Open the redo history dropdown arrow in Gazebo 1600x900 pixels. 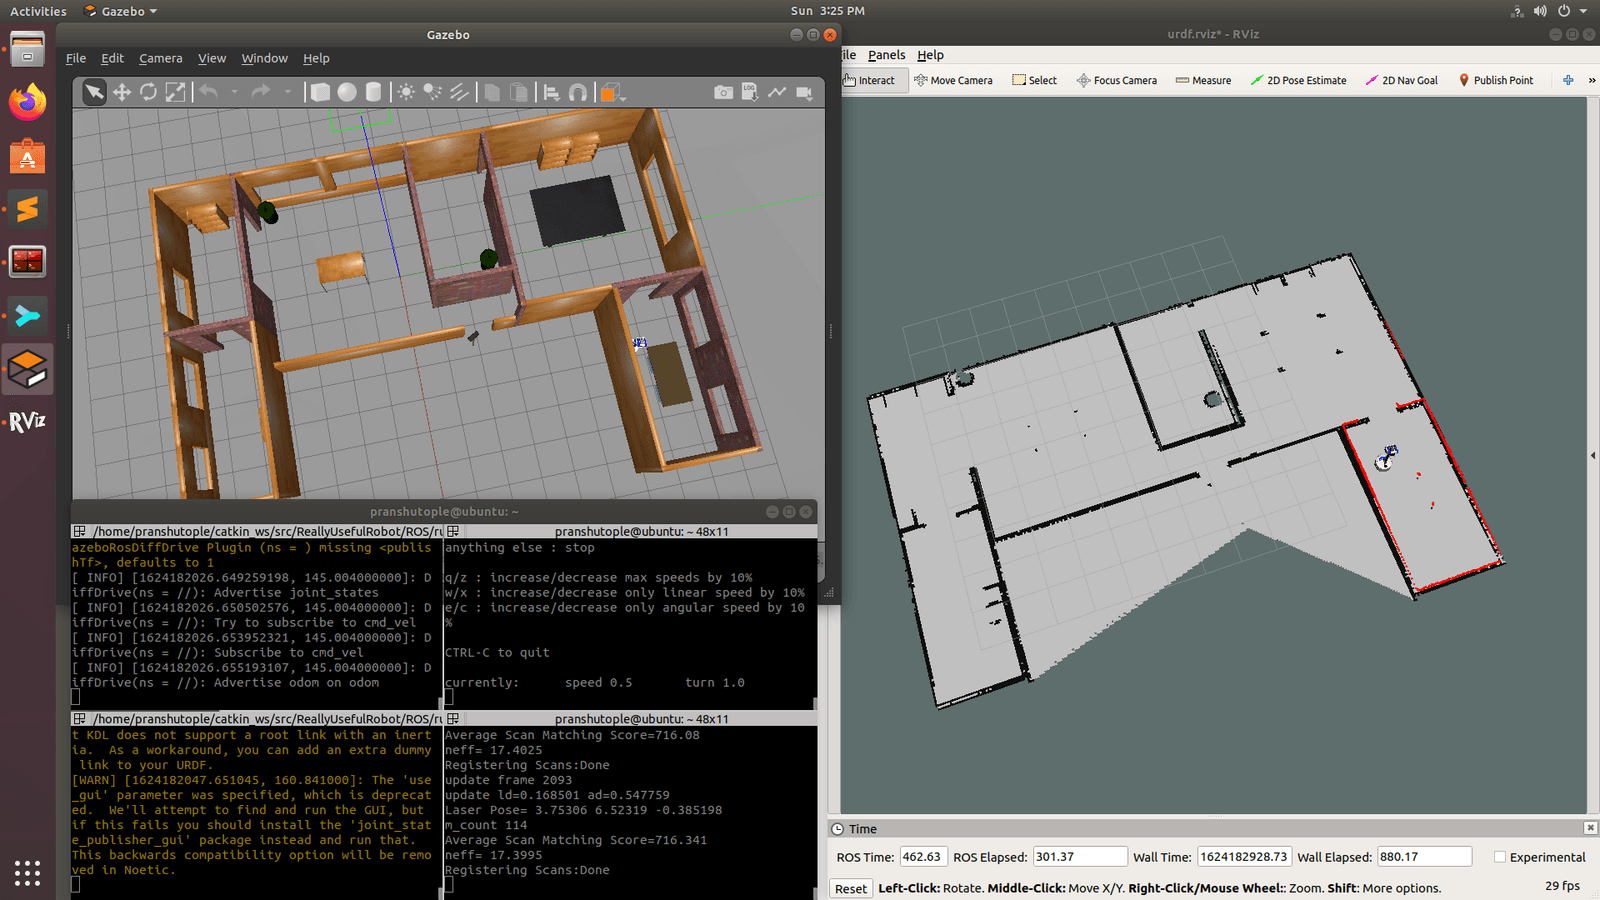click(288, 92)
